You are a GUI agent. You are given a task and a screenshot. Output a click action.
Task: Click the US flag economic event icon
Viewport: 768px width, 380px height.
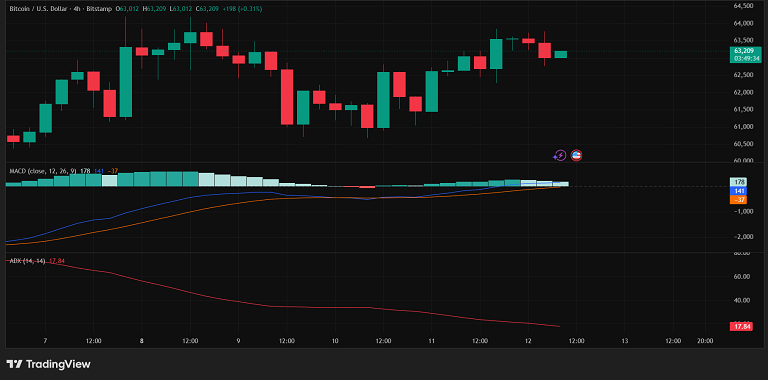pos(576,156)
